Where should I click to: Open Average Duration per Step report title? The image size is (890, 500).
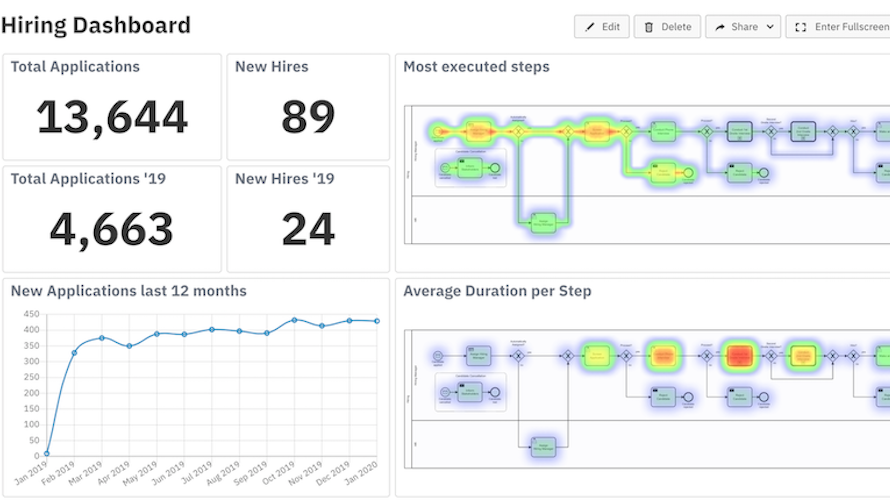click(497, 291)
